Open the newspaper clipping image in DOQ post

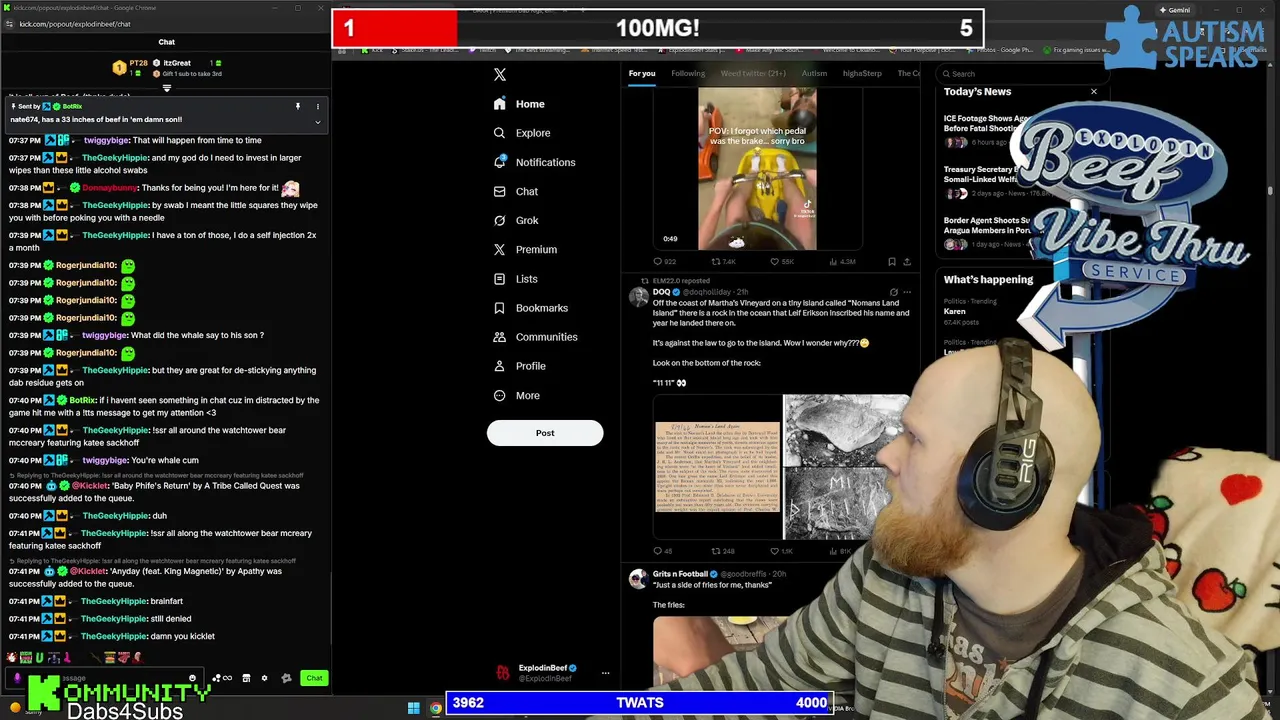717,466
